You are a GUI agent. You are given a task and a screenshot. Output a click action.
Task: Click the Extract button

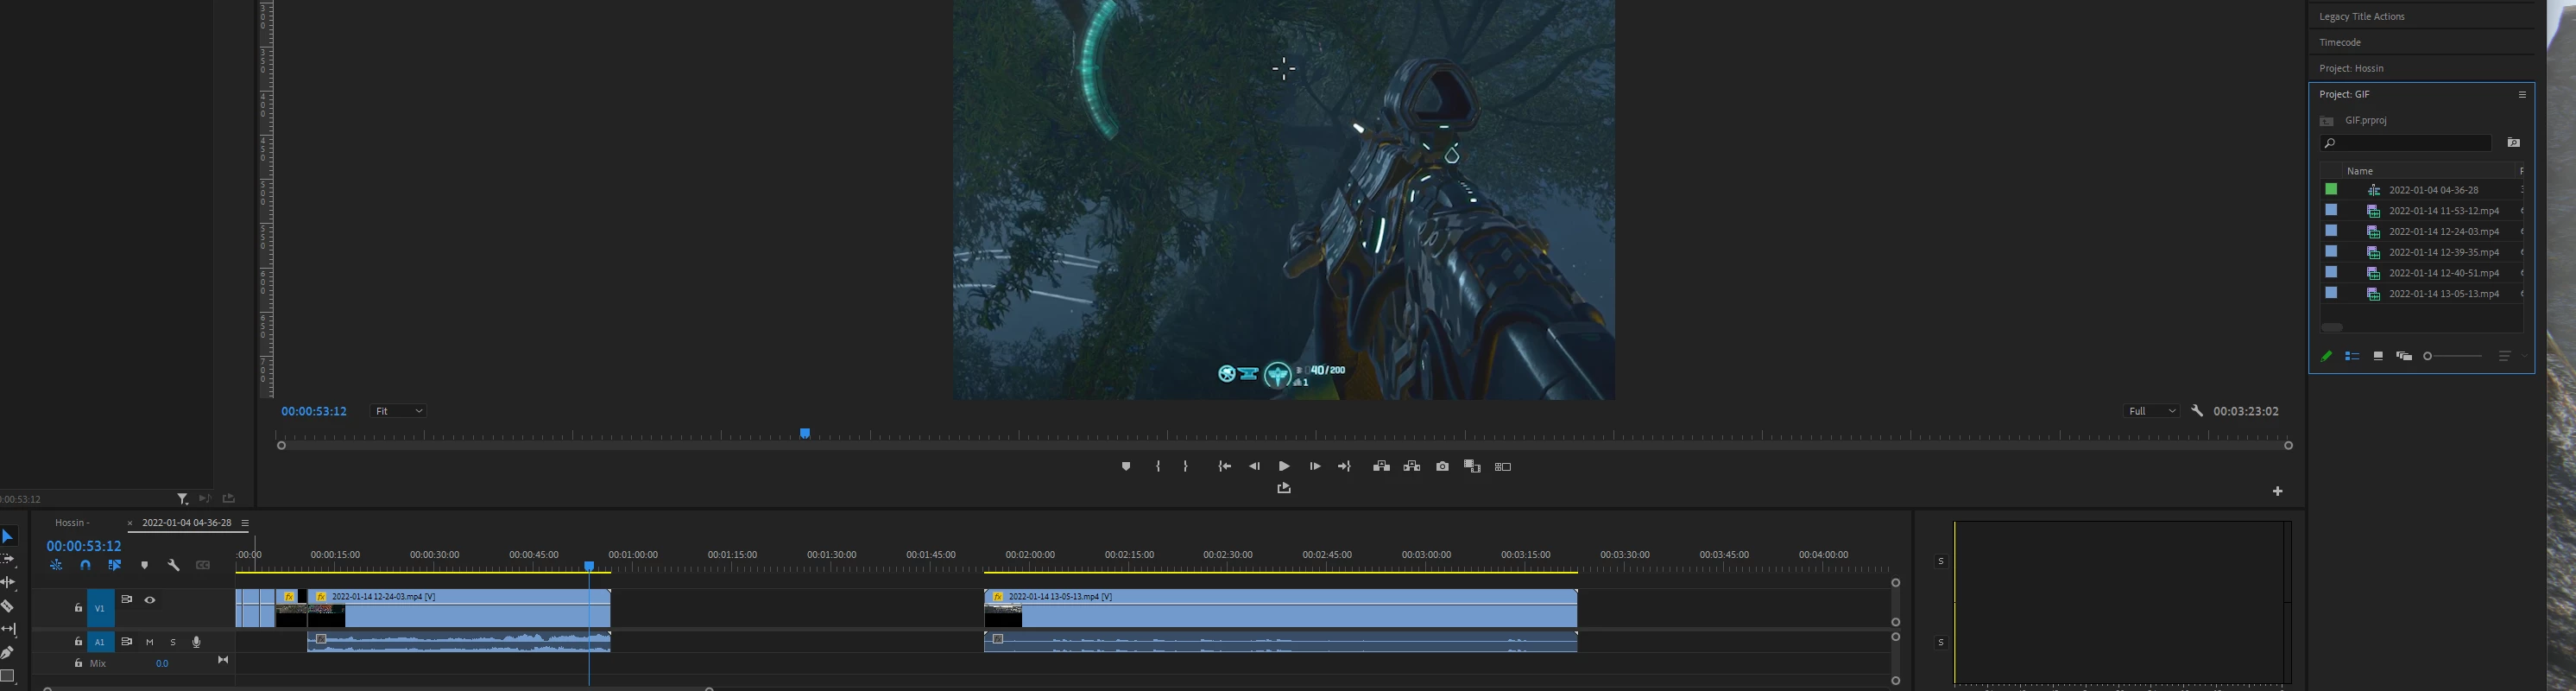pyautogui.click(x=1412, y=466)
